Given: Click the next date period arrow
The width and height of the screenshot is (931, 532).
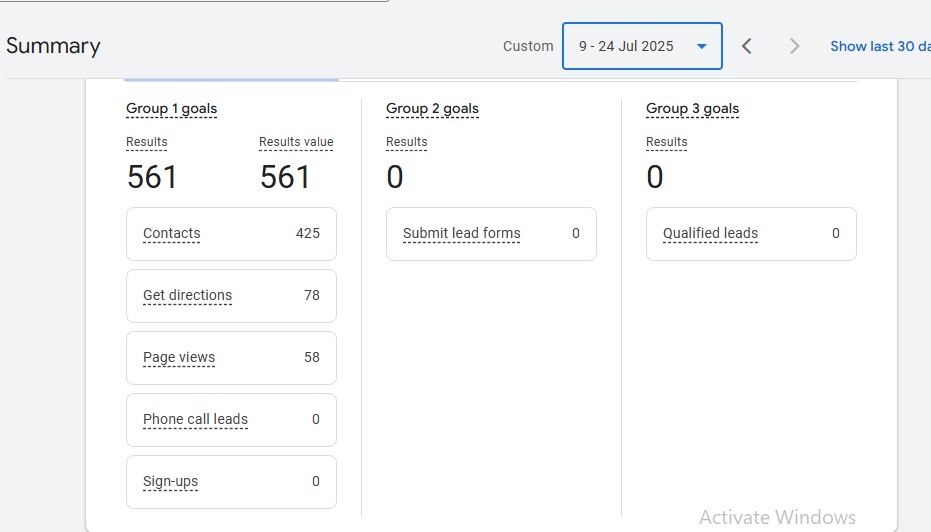Looking at the screenshot, I should pos(794,46).
